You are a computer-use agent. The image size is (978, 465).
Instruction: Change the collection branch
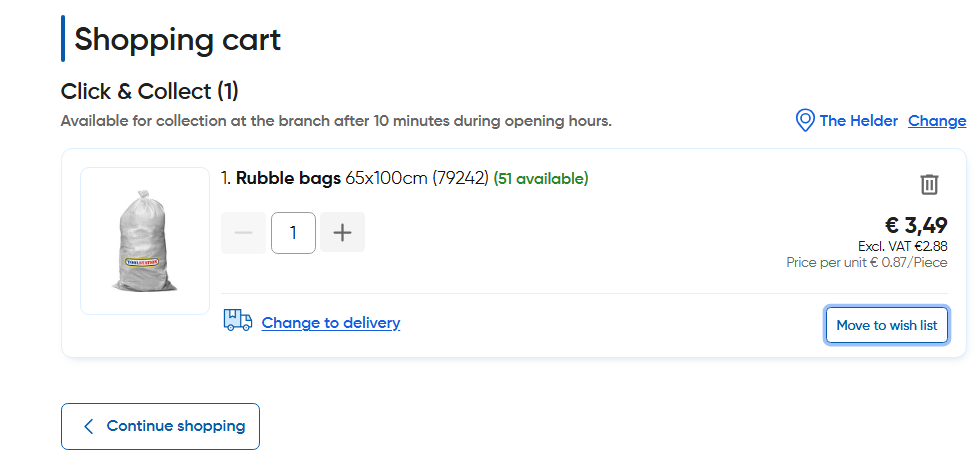point(937,121)
